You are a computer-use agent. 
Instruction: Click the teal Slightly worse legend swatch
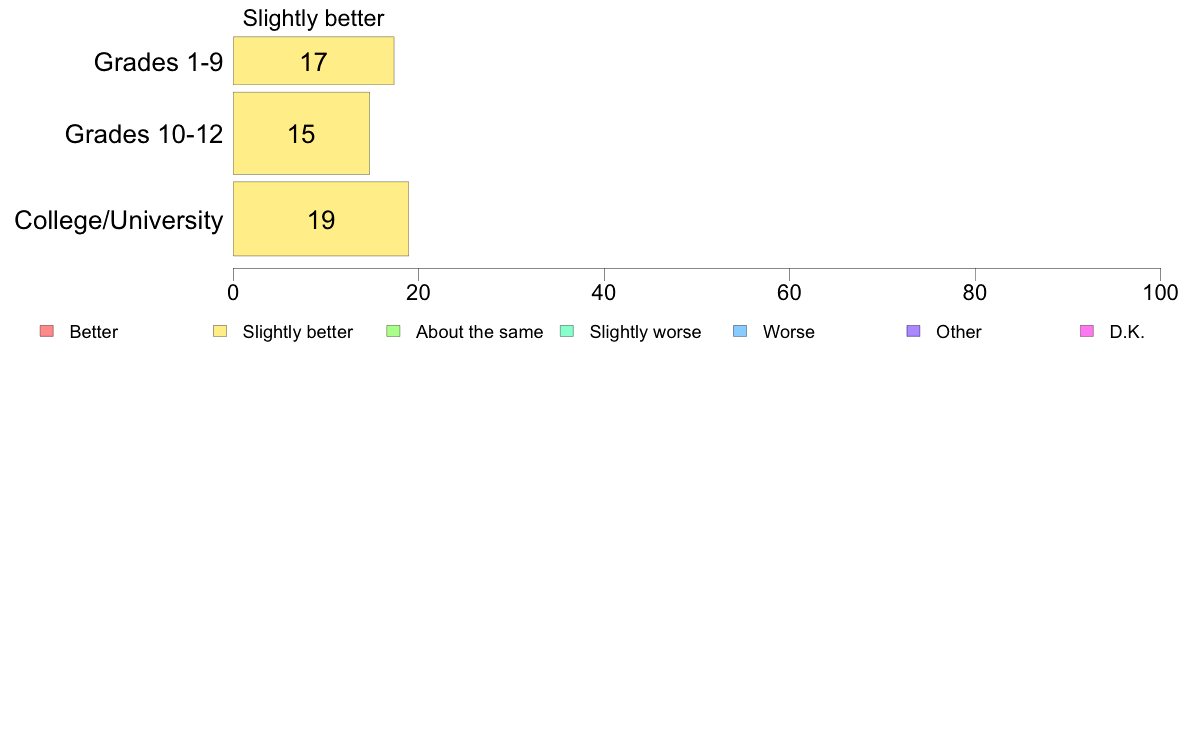tap(567, 331)
